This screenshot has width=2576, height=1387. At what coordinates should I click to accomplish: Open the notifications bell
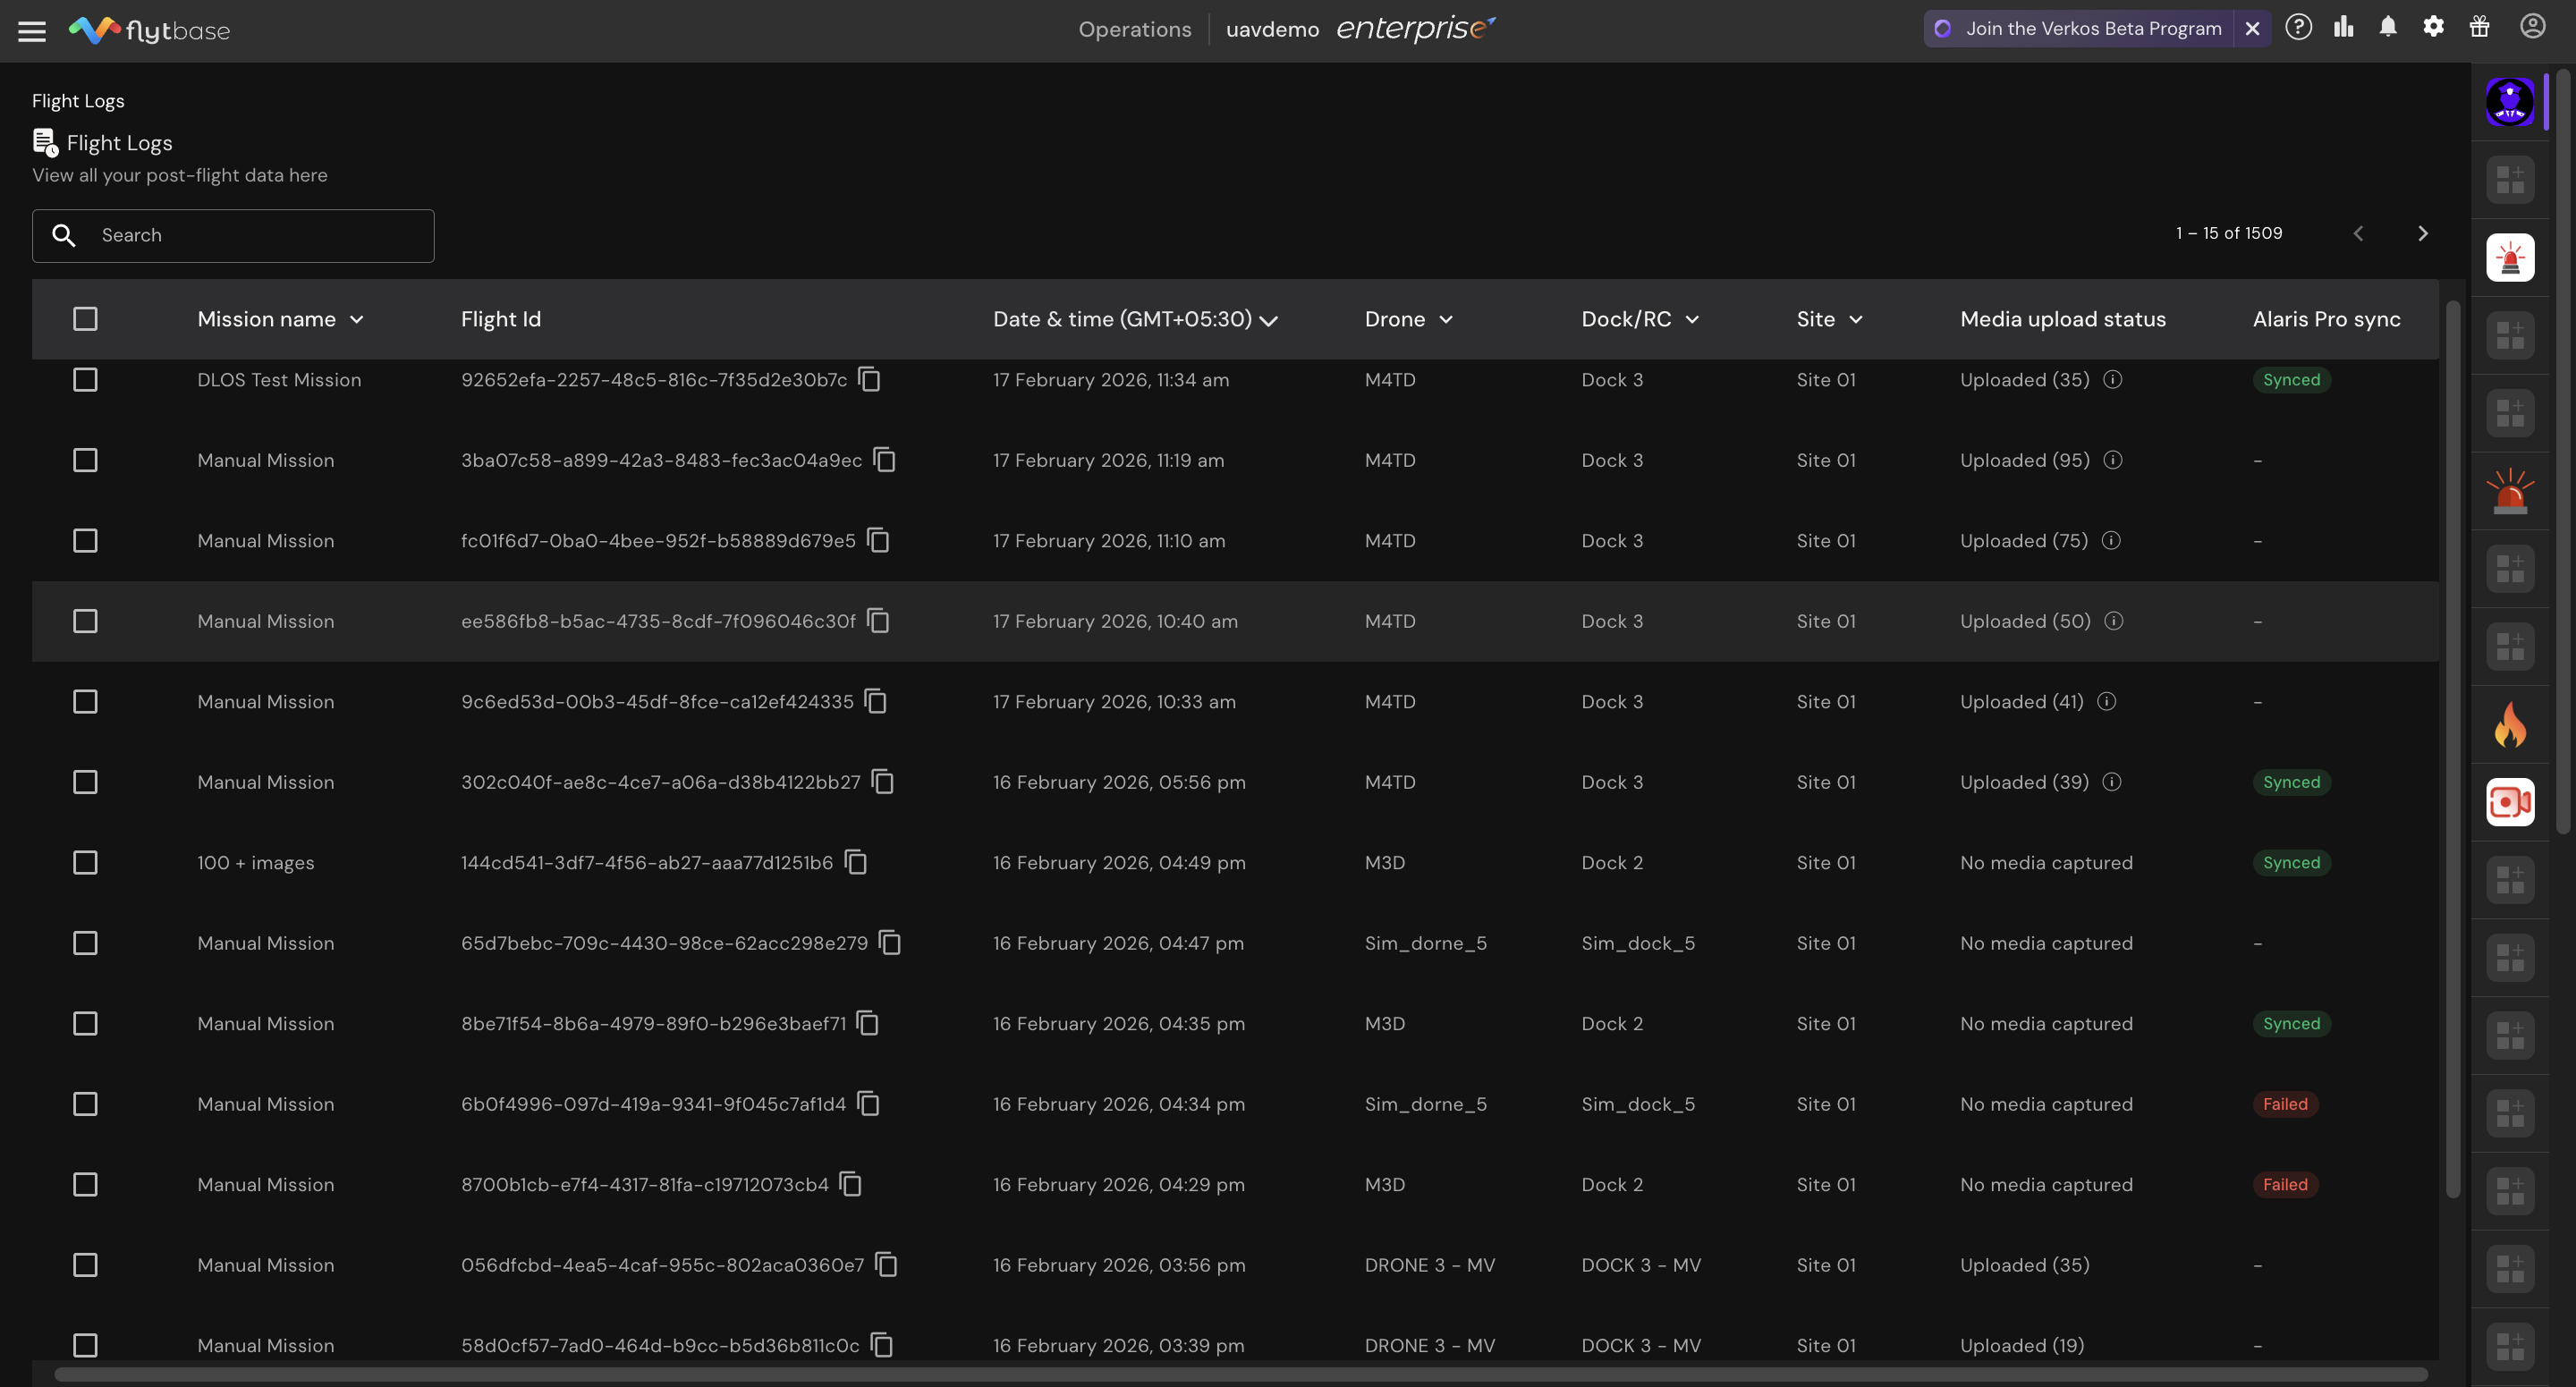click(x=2388, y=27)
